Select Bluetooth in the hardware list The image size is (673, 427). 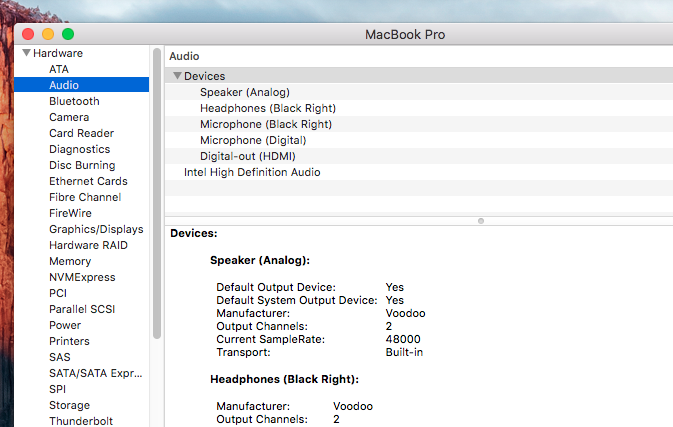click(x=74, y=101)
